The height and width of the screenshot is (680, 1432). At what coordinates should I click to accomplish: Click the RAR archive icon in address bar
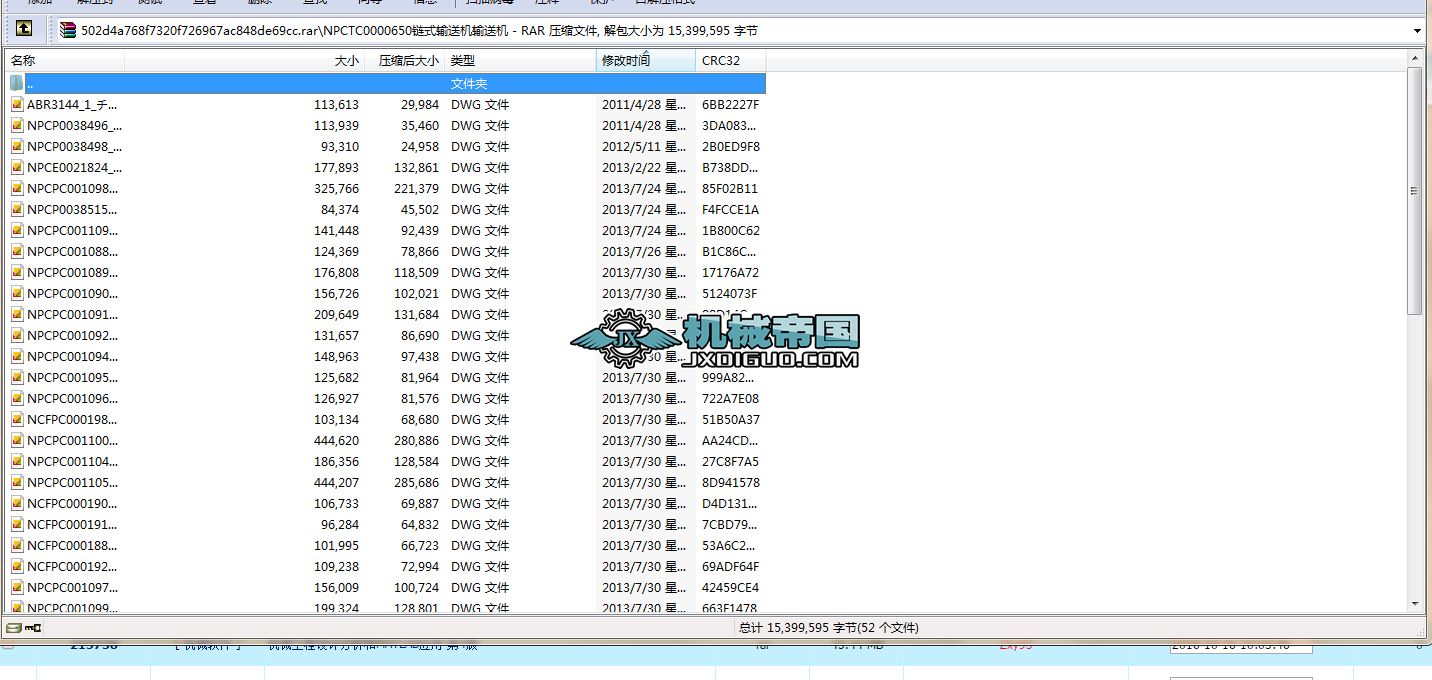pyautogui.click(x=68, y=31)
